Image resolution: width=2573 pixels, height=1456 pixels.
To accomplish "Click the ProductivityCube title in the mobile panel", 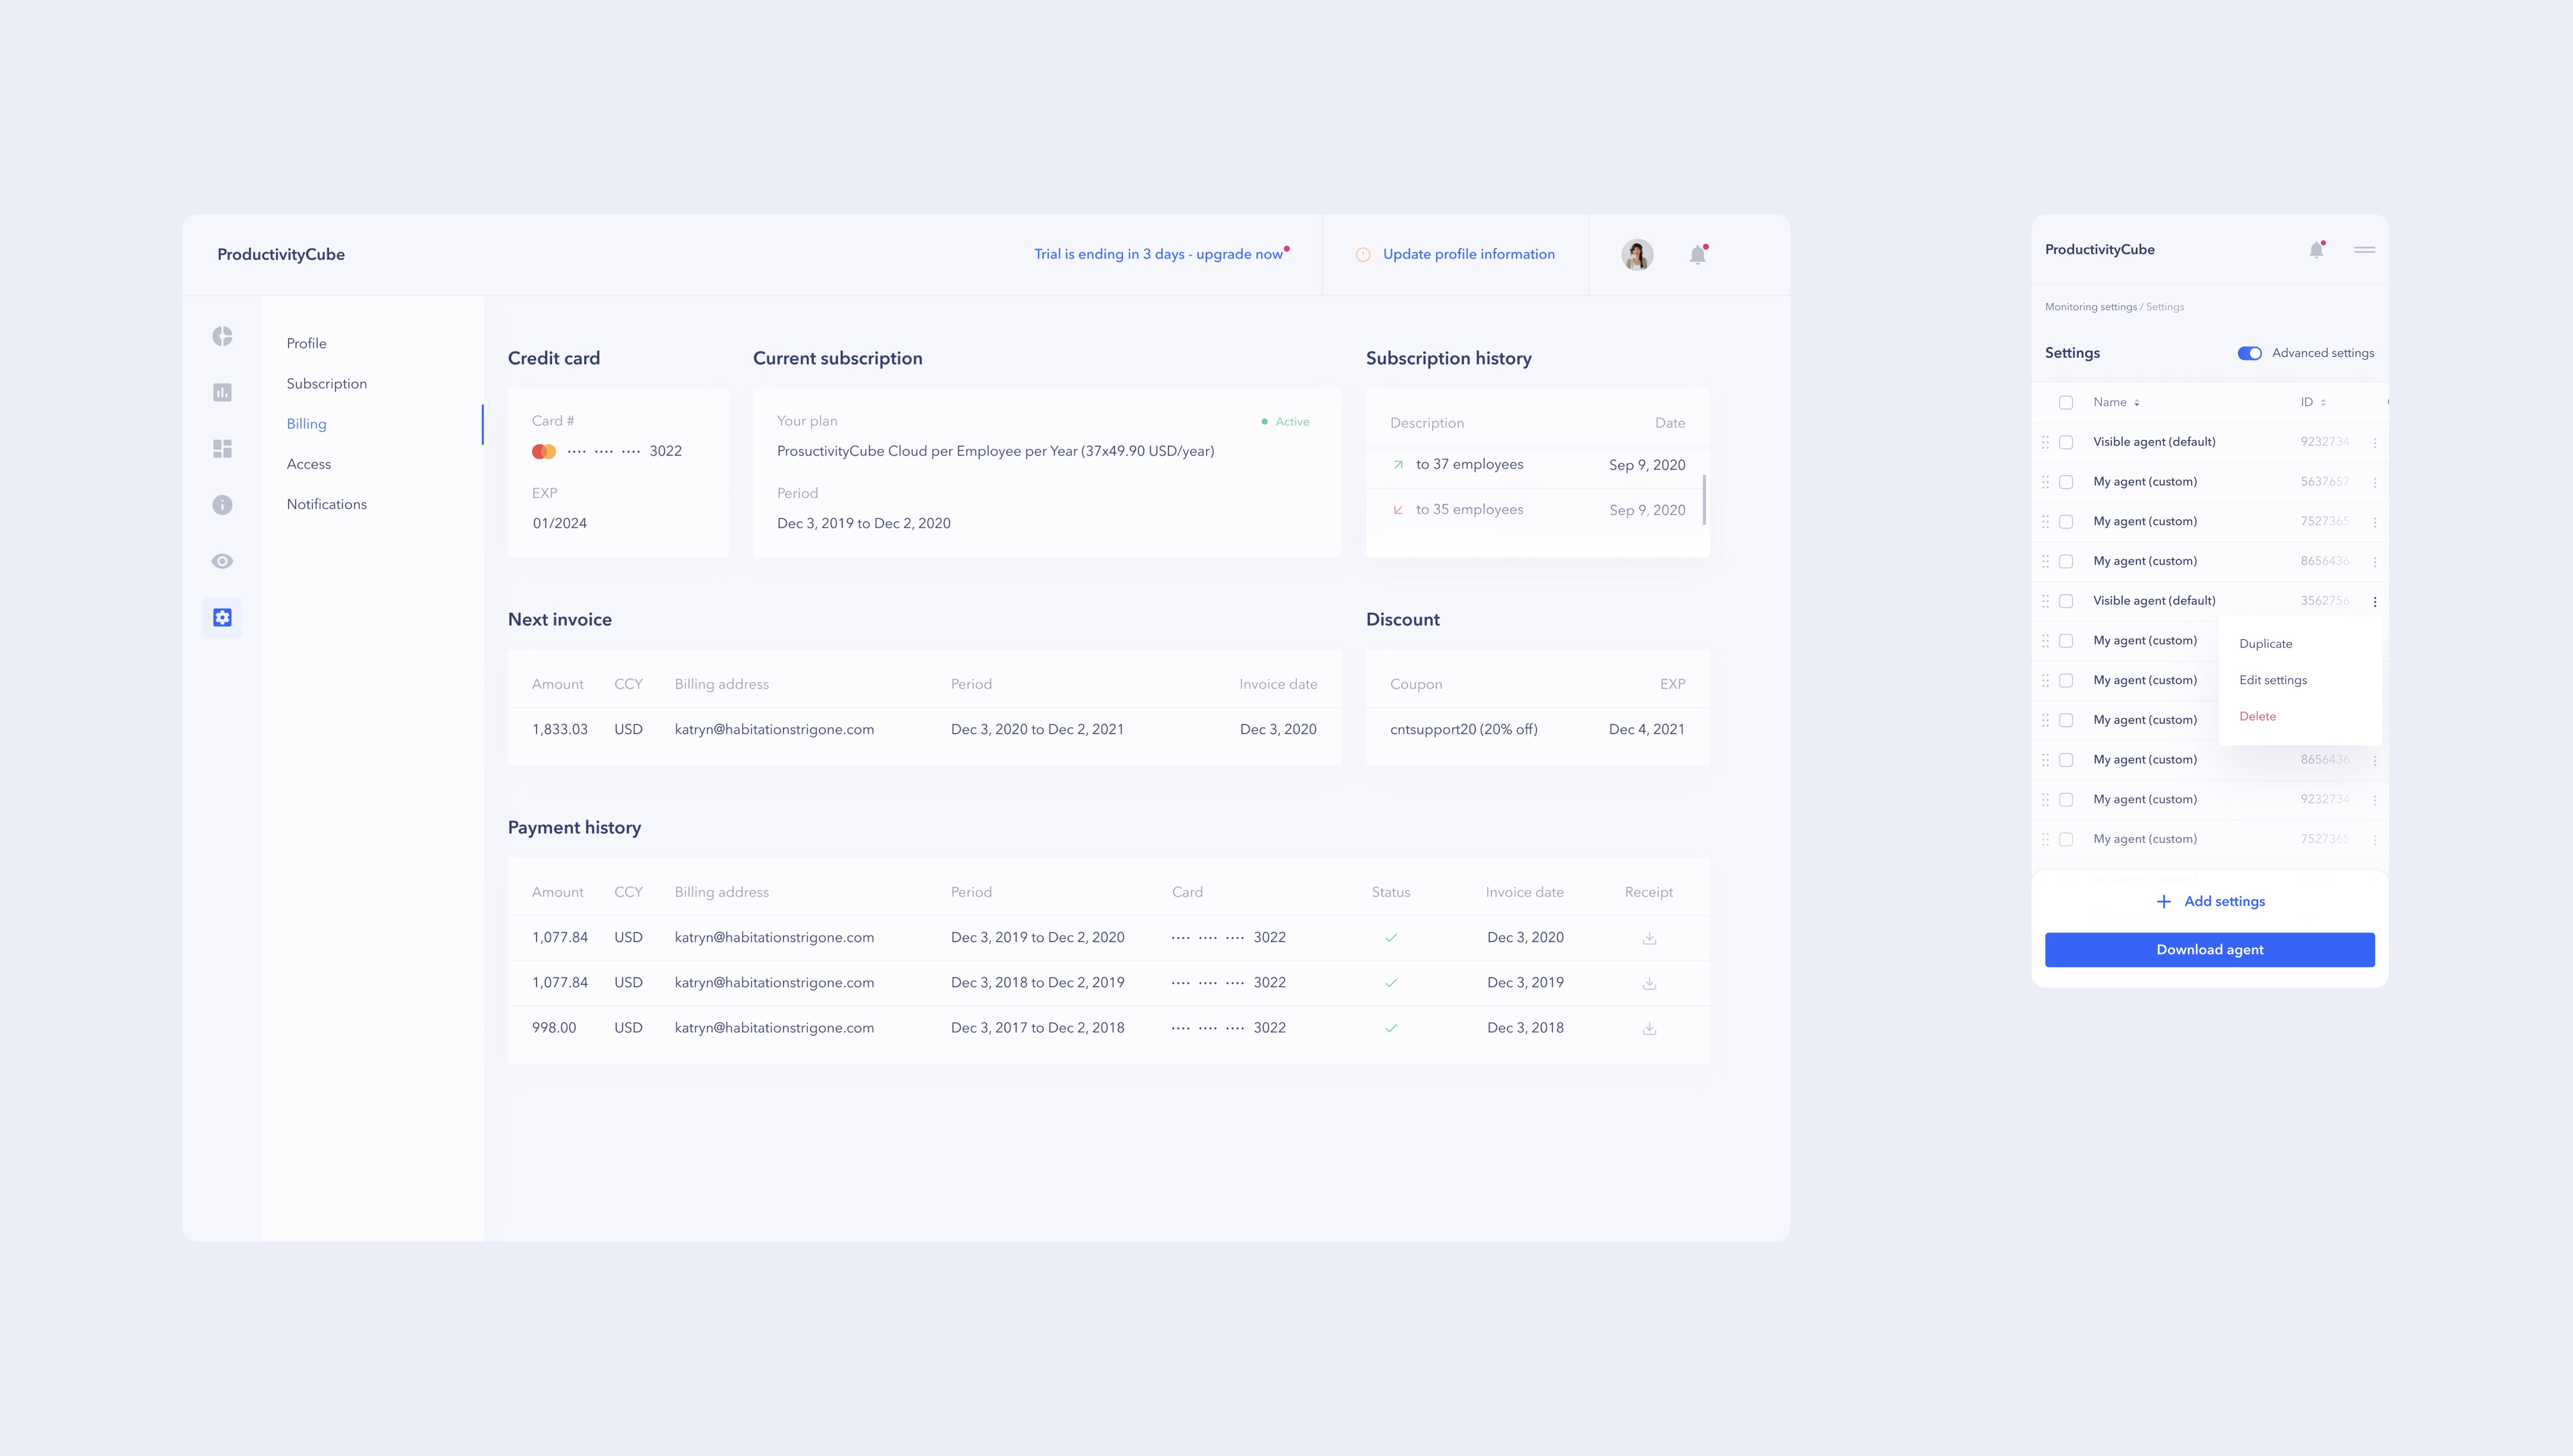I will pyautogui.click(x=2099, y=250).
